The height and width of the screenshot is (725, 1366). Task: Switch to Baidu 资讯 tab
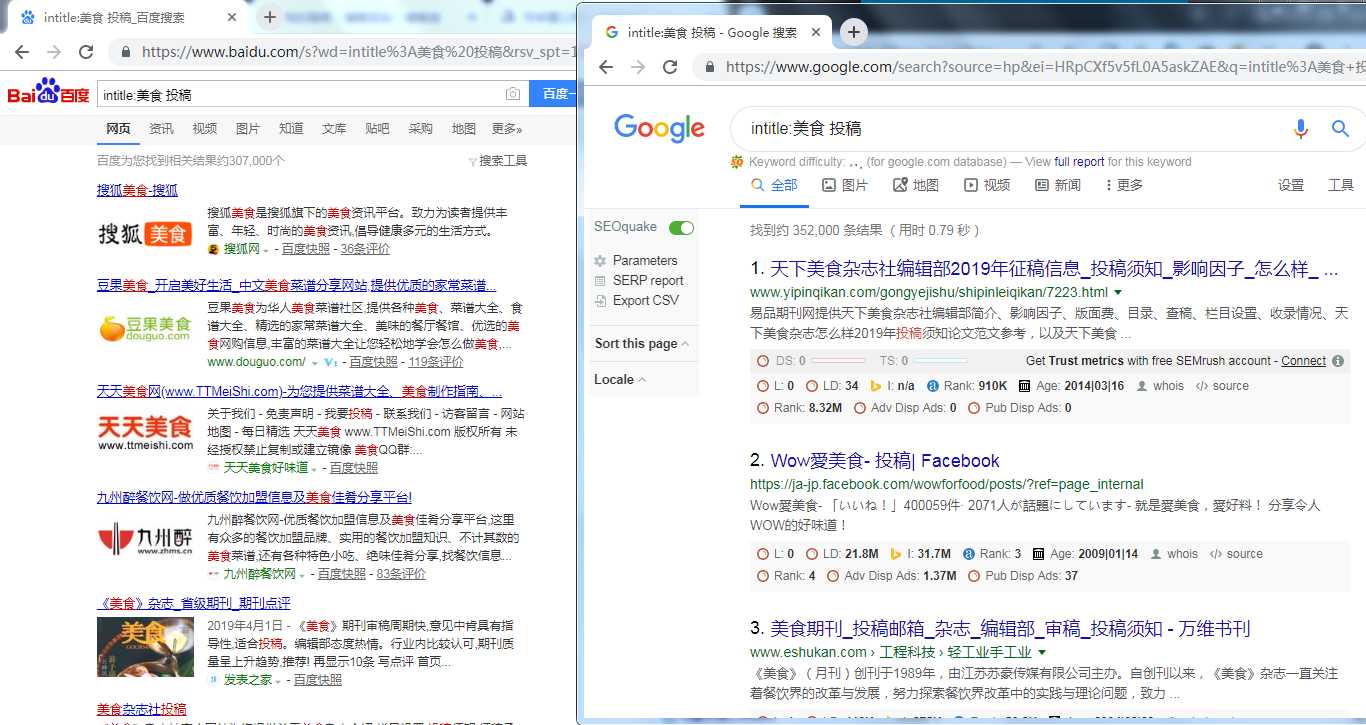pos(161,129)
